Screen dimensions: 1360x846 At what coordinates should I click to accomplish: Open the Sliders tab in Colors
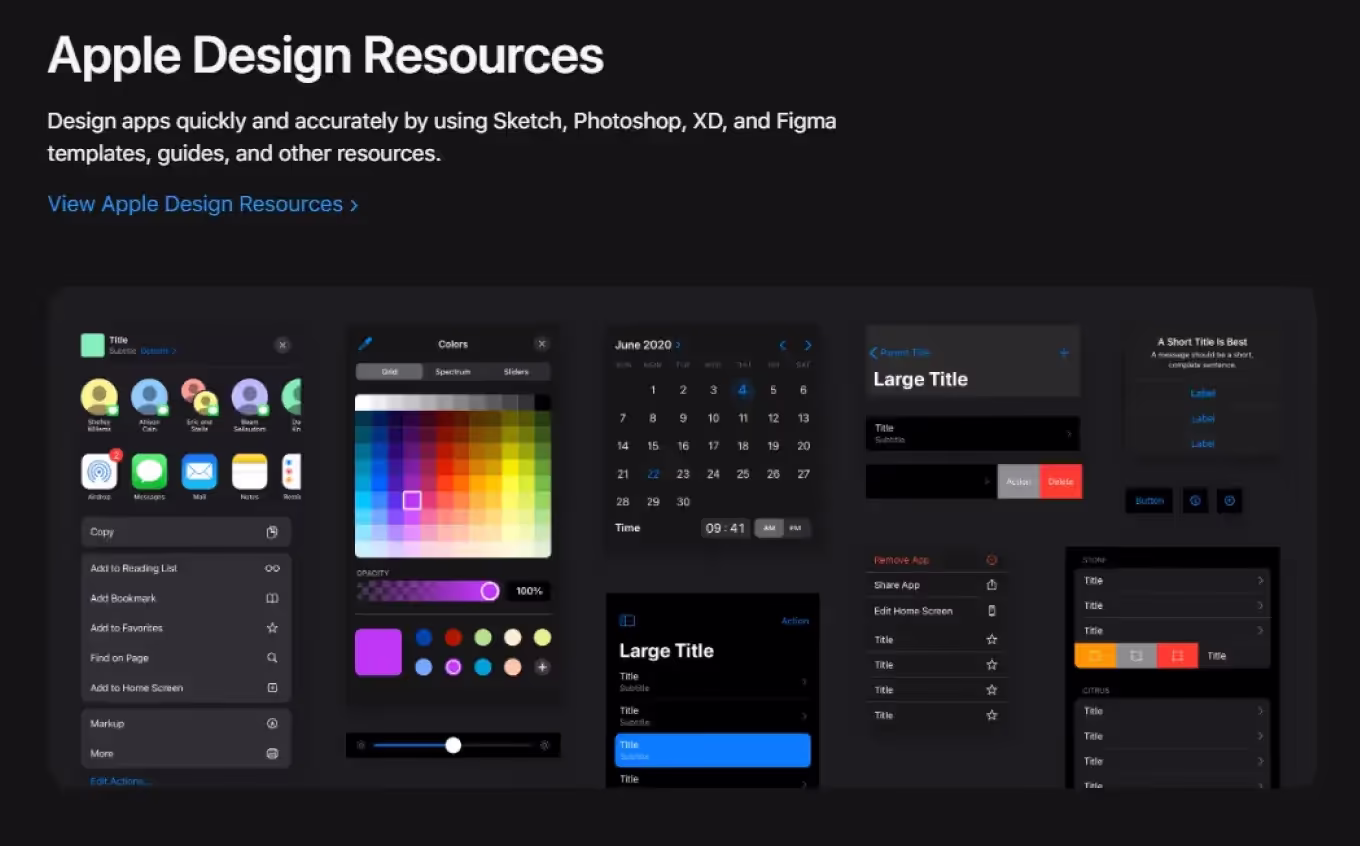click(516, 372)
